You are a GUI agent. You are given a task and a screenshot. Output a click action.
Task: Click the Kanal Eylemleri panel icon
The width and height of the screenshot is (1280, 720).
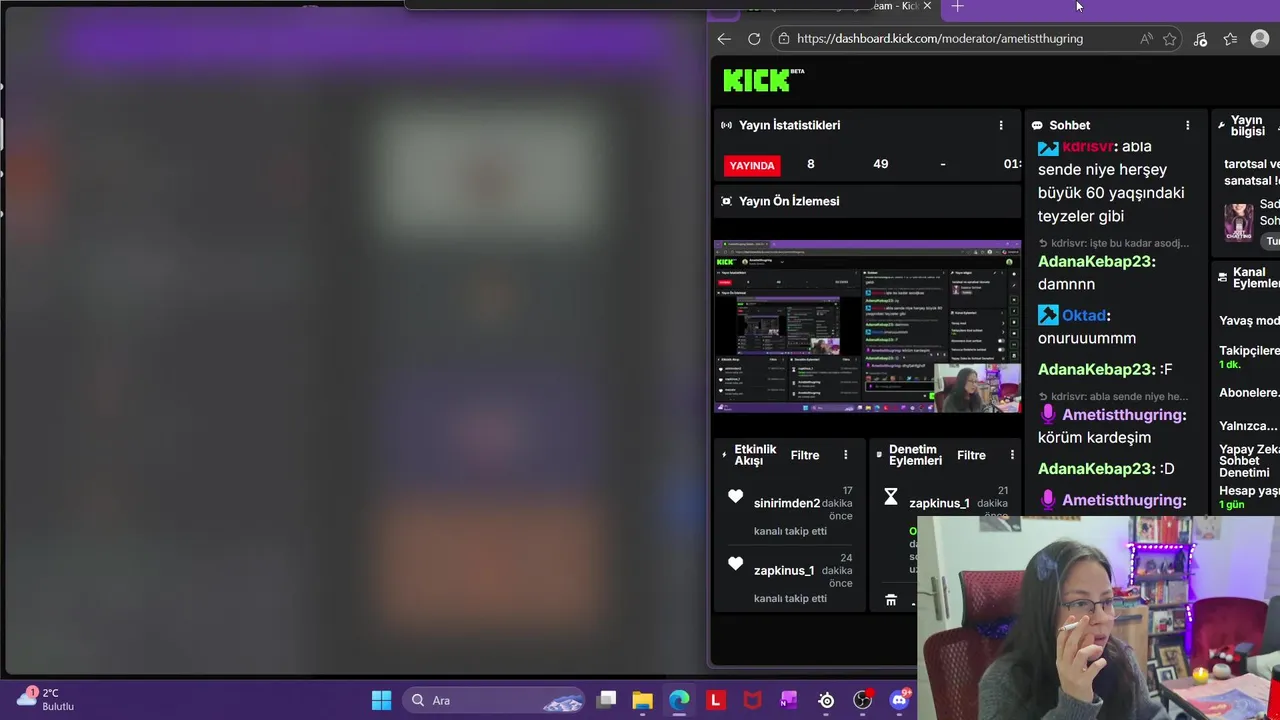1222,277
